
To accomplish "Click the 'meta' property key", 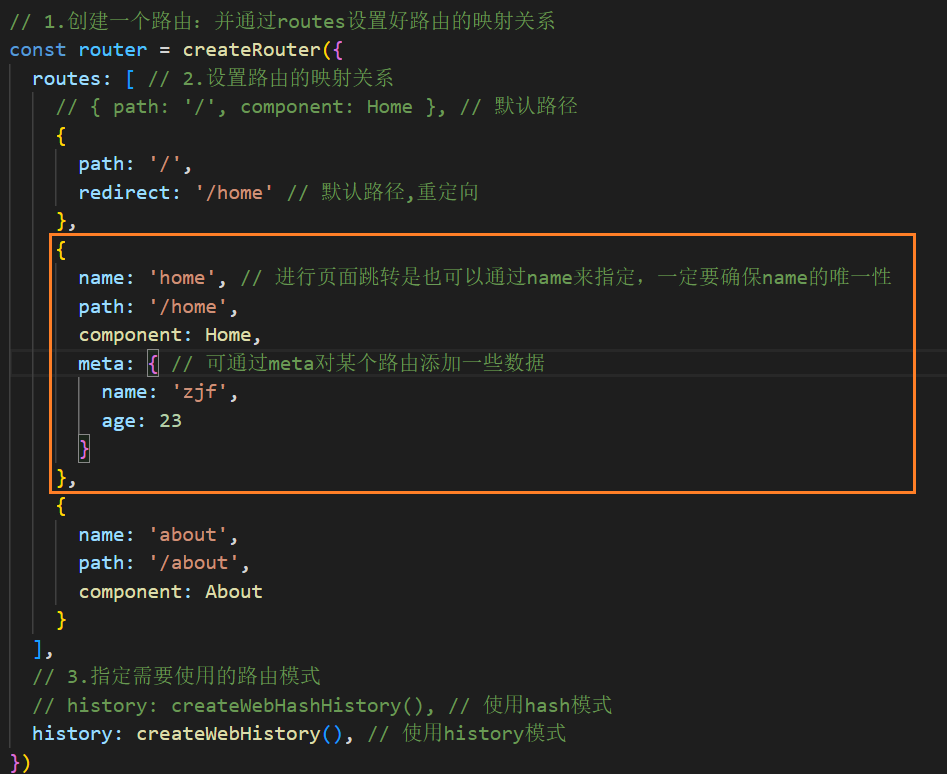I will tap(101, 363).
